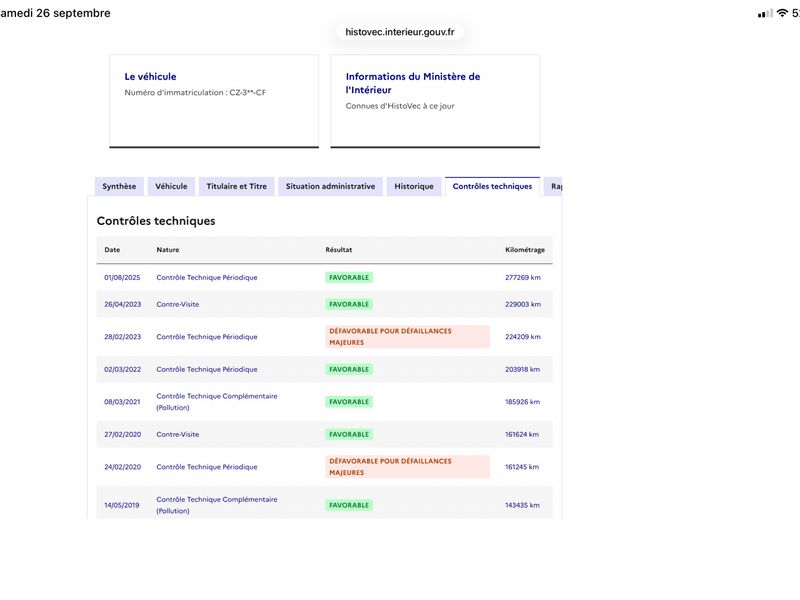Click the Contre-Visite entry dated 27/02/2020
800x600 pixels.
(x=178, y=434)
